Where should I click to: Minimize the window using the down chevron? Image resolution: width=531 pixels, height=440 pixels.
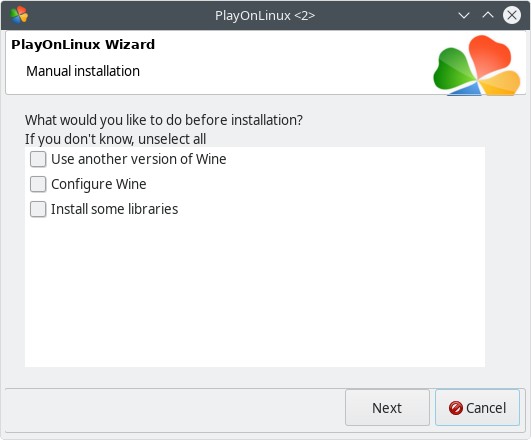(x=464, y=15)
